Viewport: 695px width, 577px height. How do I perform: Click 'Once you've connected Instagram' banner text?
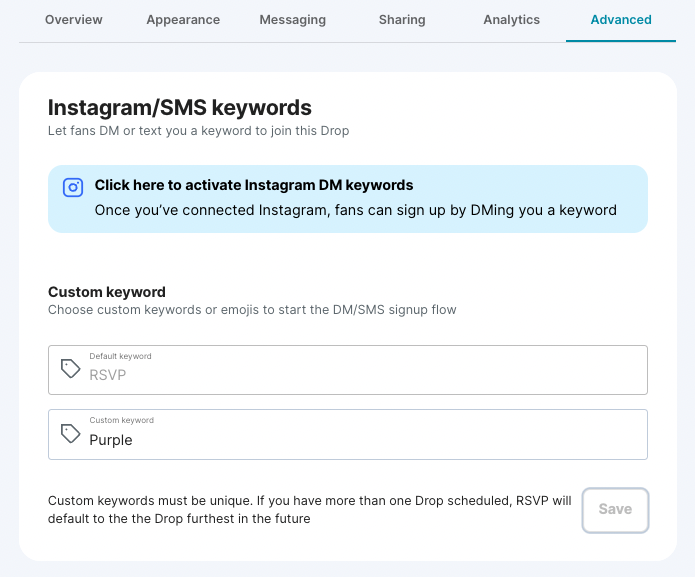(x=355, y=210)
